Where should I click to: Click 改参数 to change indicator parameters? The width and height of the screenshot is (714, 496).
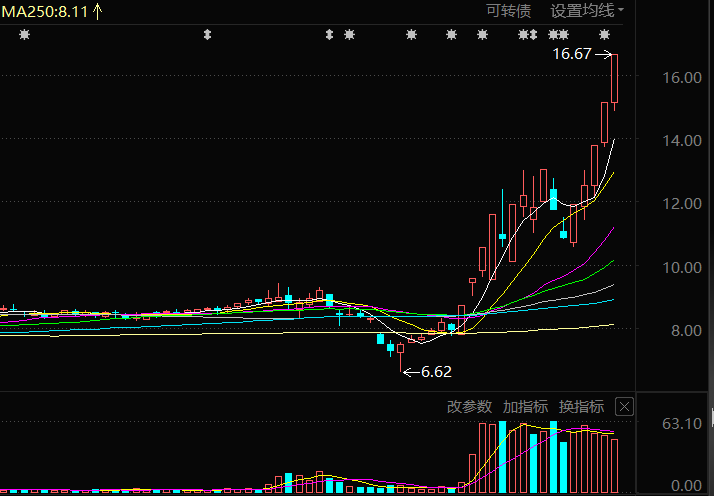[469, 406]
